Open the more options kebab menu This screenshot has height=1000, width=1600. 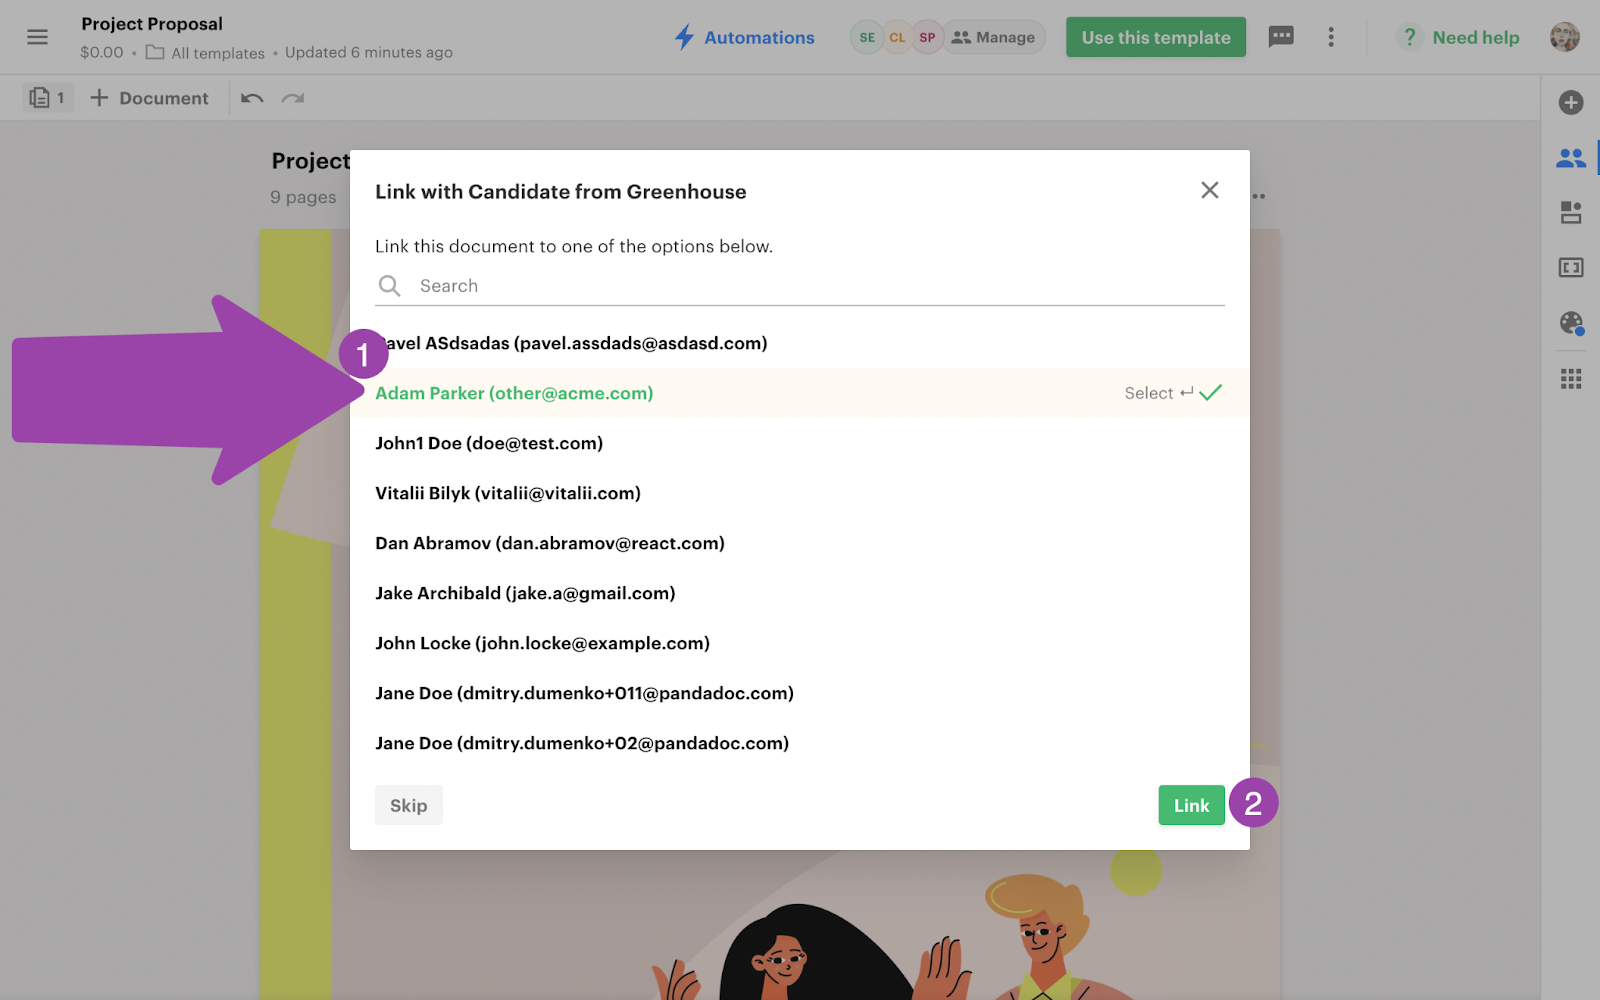pos(1331,37)
